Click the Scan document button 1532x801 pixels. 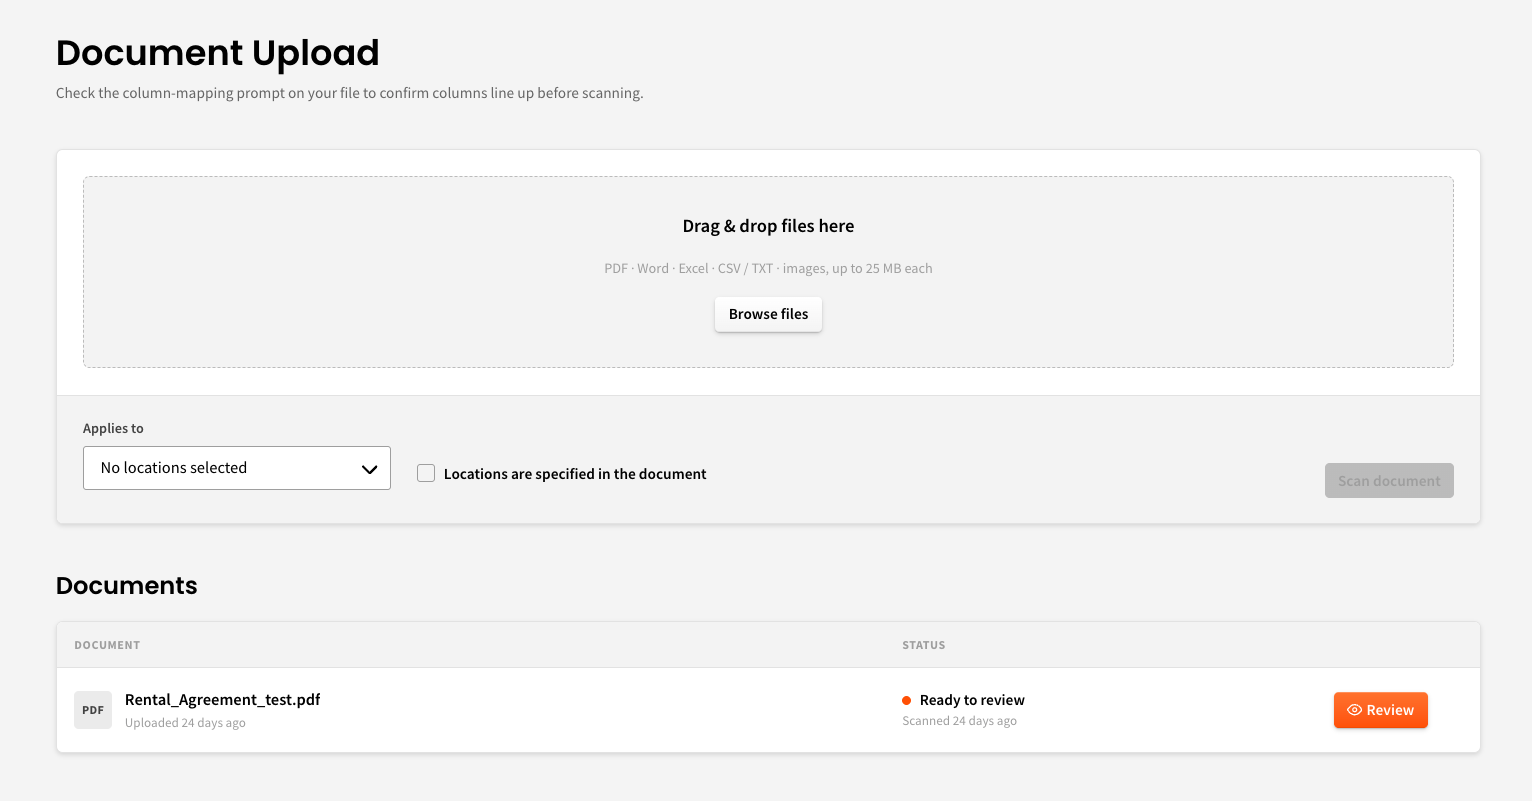coord(1389,481)
